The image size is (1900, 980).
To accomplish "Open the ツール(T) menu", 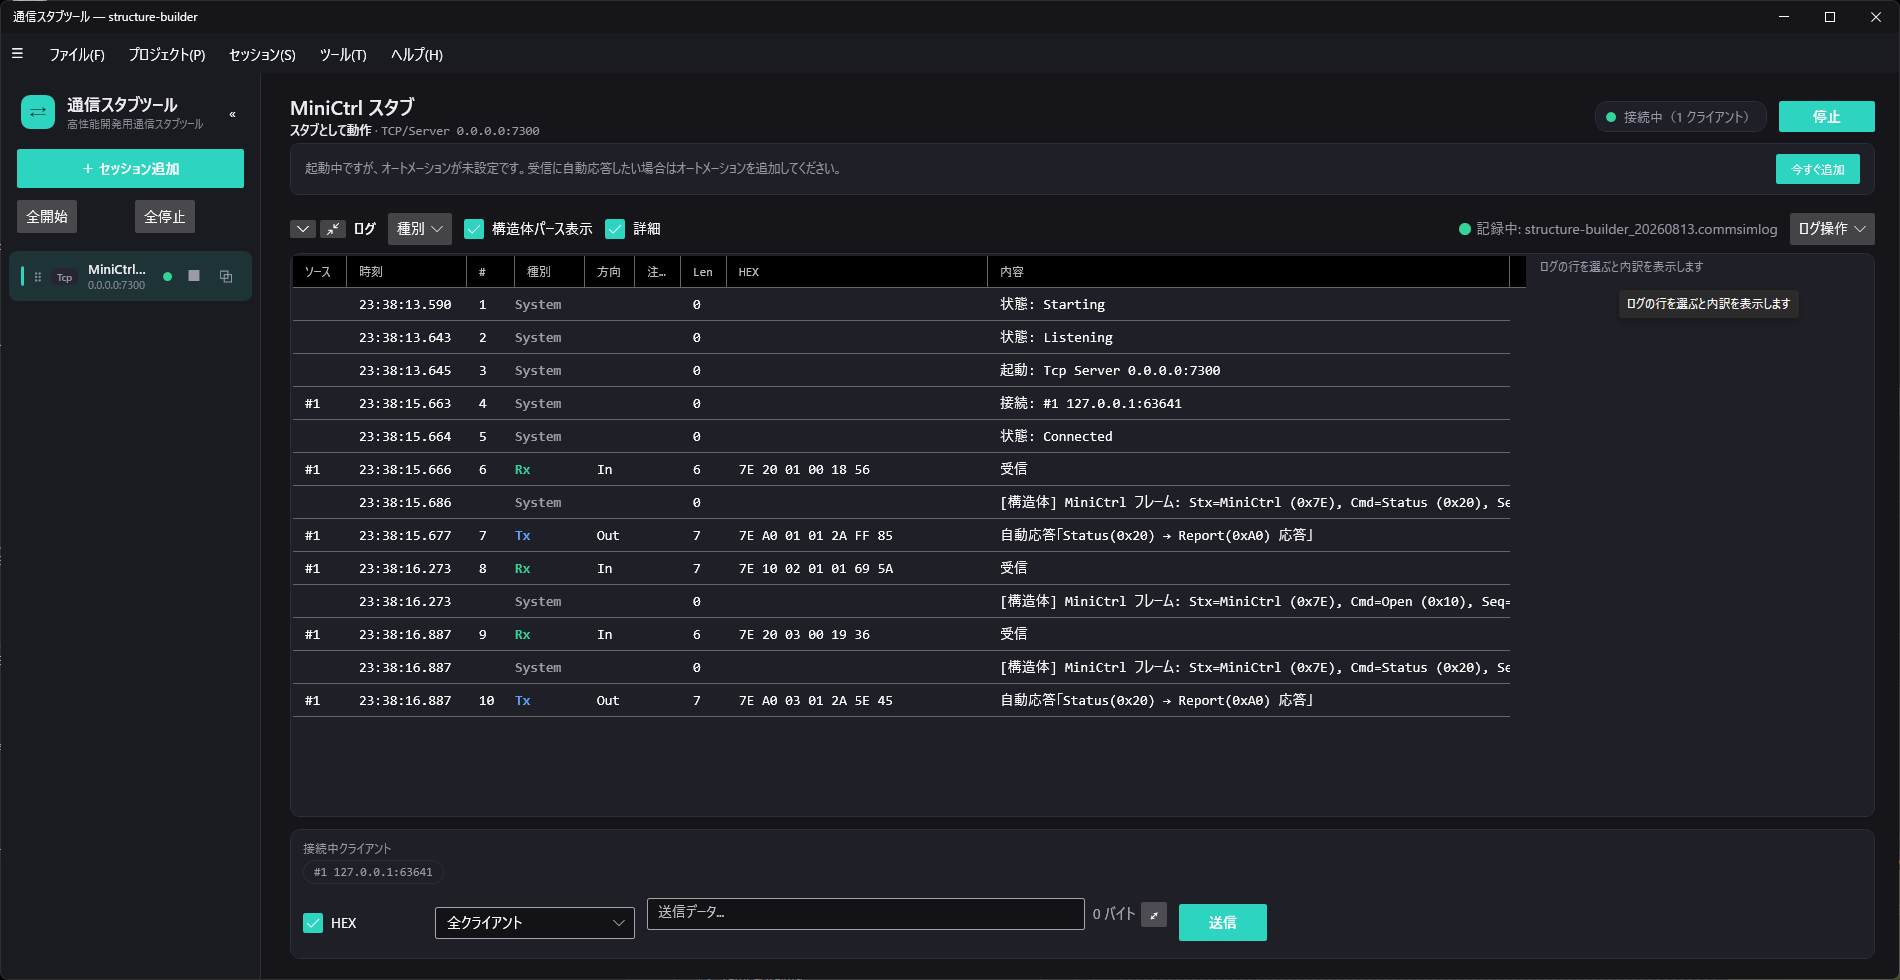I will 343,55.
